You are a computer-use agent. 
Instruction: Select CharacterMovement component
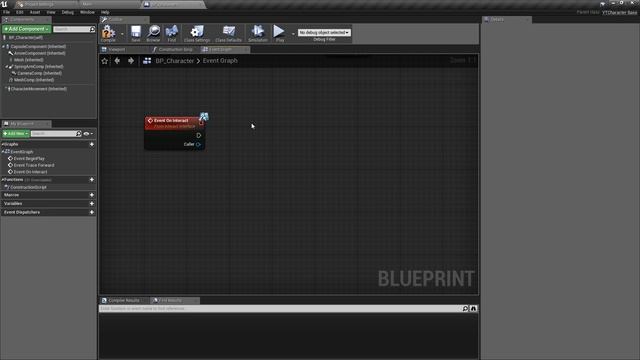click(x=38, y=89)
